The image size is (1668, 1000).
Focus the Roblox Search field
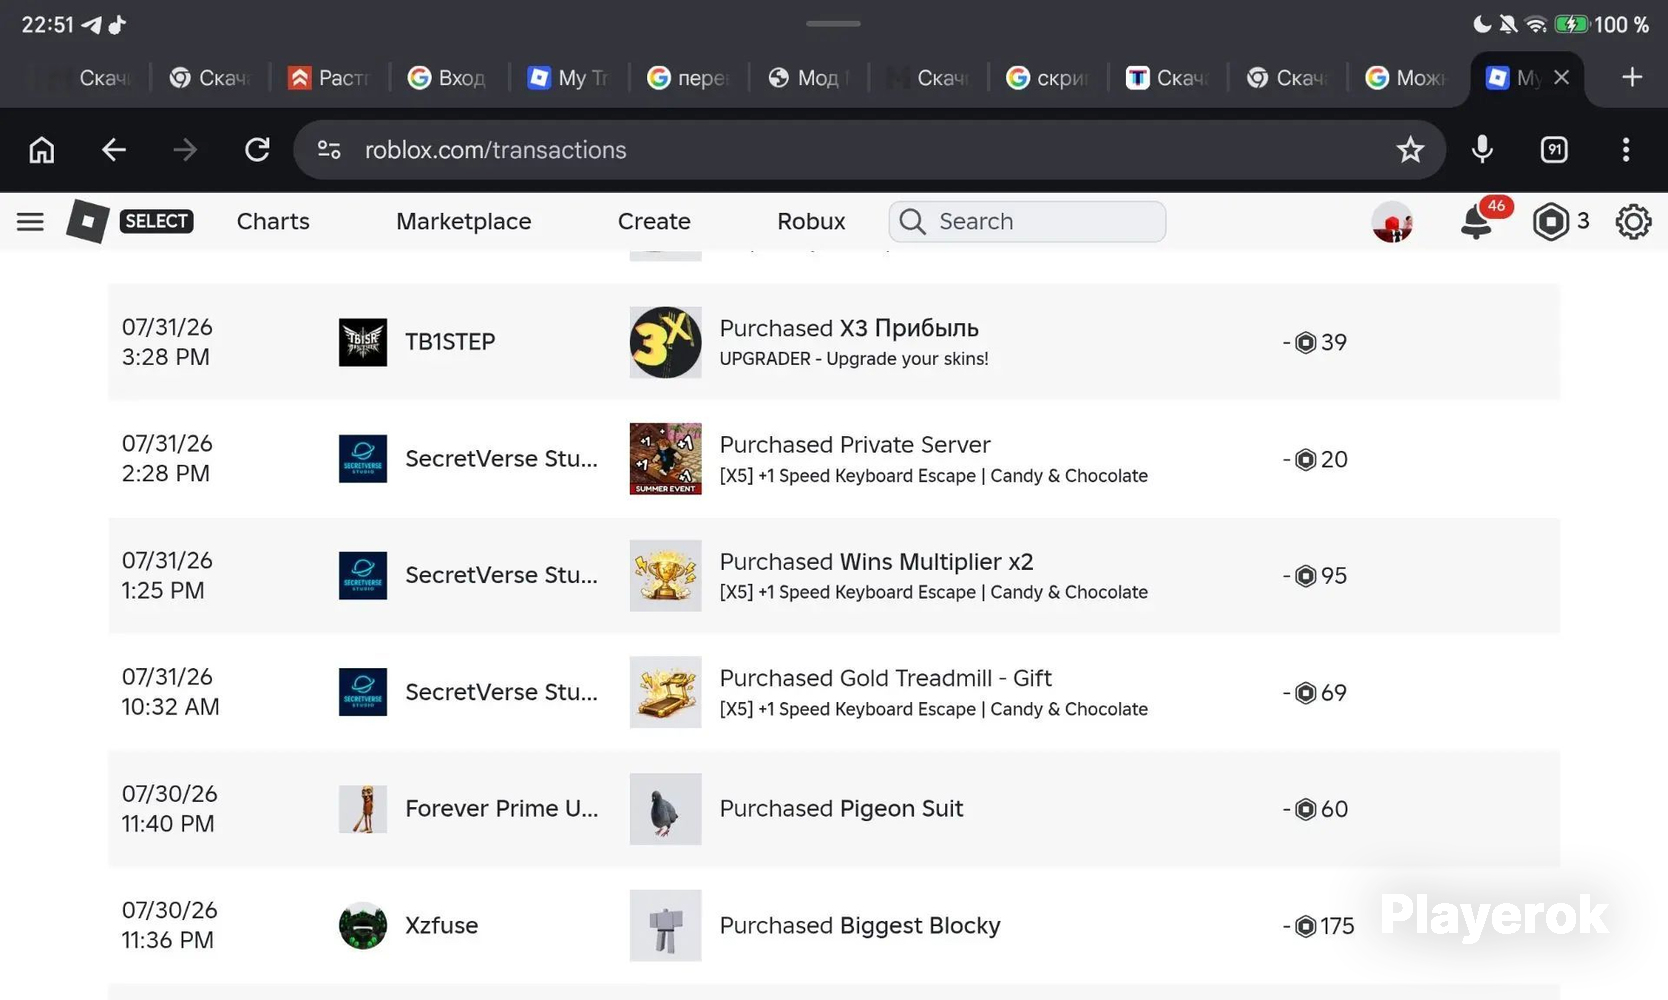pos(1027,221)
